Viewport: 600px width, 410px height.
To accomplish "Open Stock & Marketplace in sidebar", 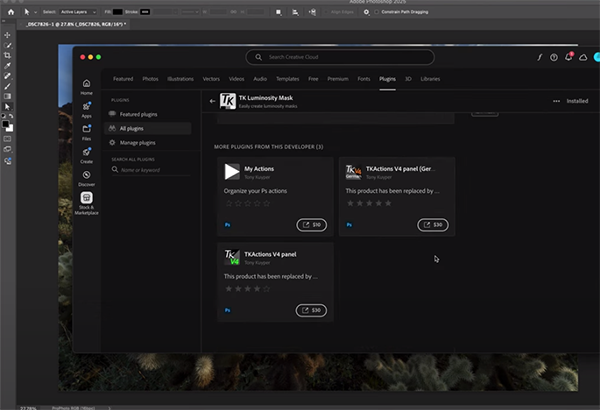I will pyautogui.click(x=86, y=203).
